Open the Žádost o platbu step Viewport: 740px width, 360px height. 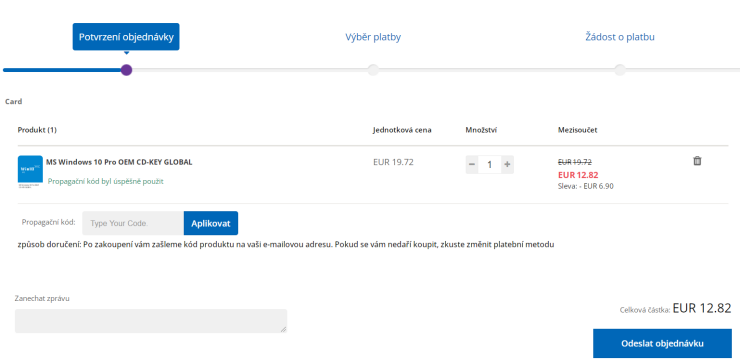620,37
